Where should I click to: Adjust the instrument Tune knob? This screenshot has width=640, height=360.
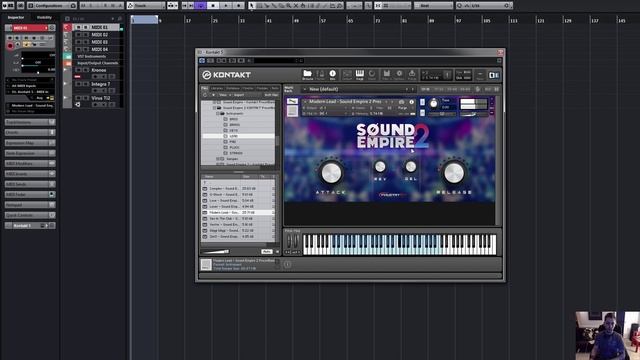(433, 104)
